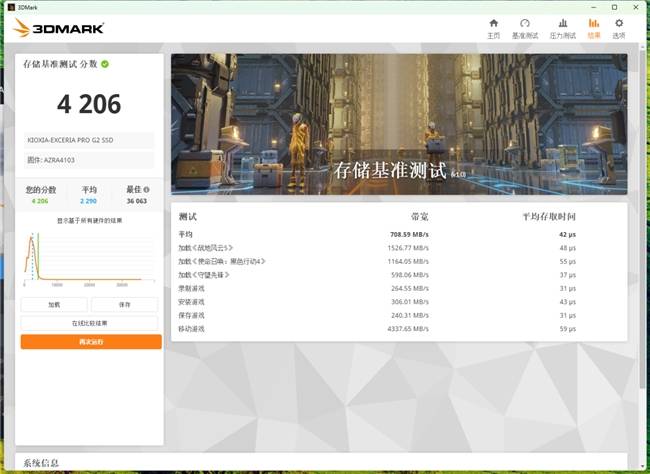The height and width of the screenshot is (474, 650).
Task: Click the 42 µs average access time
Action: (x=568, y=234)
